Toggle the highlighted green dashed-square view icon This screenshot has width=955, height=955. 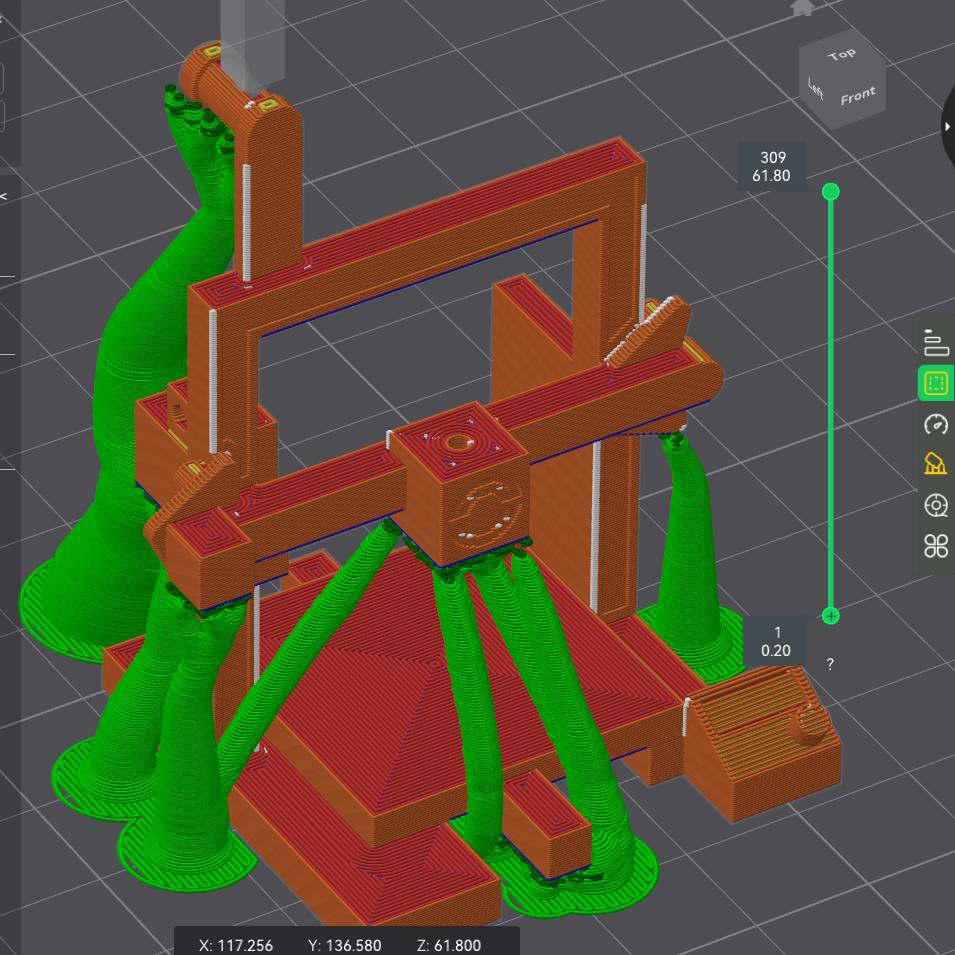(x=936, y=383)
